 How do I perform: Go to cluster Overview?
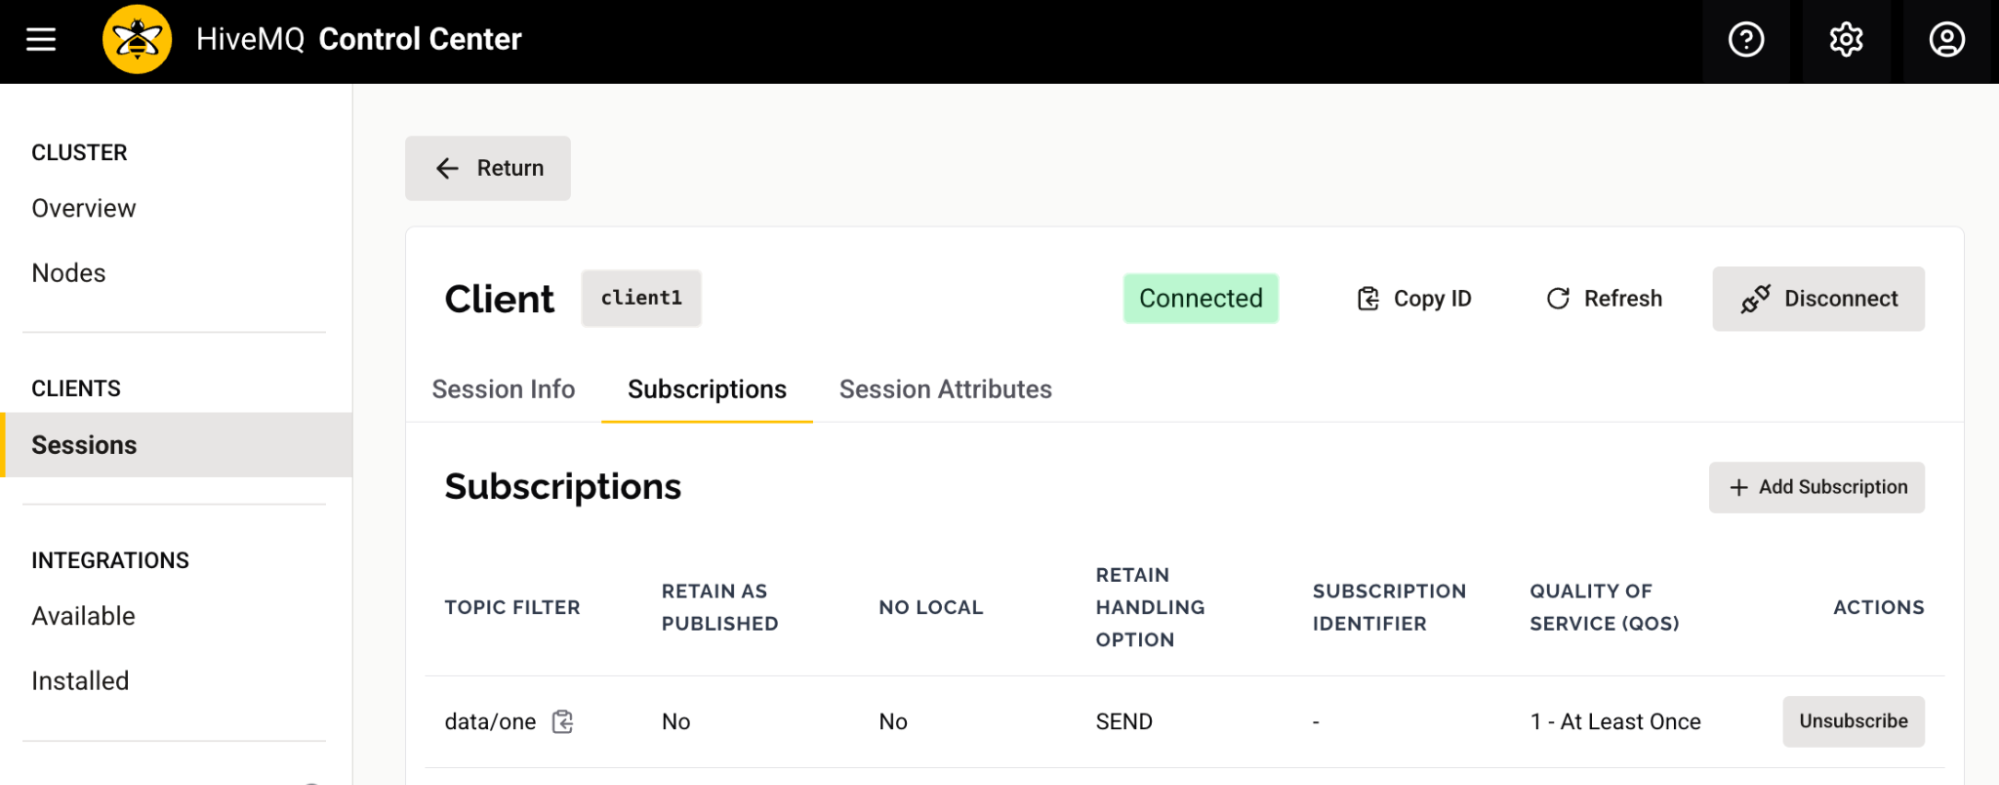coord(84,208)
